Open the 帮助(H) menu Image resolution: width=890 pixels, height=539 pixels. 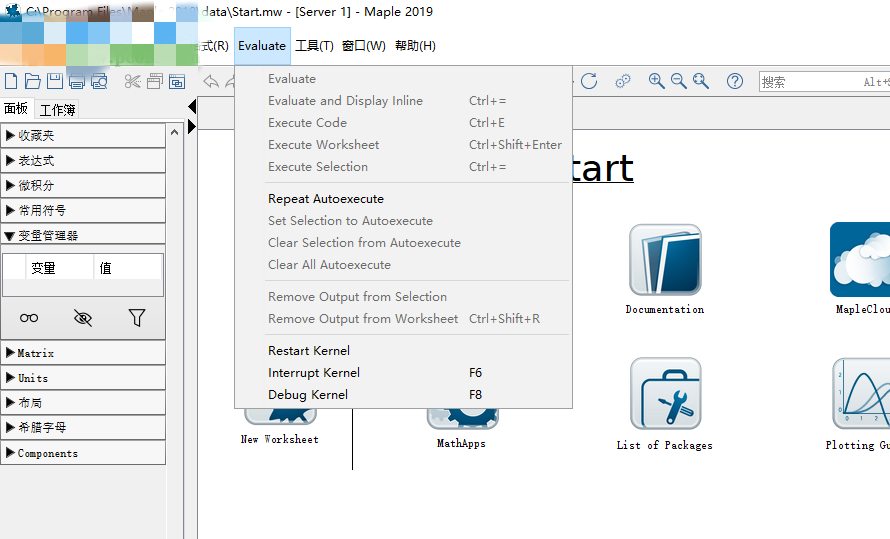point(415,46)
